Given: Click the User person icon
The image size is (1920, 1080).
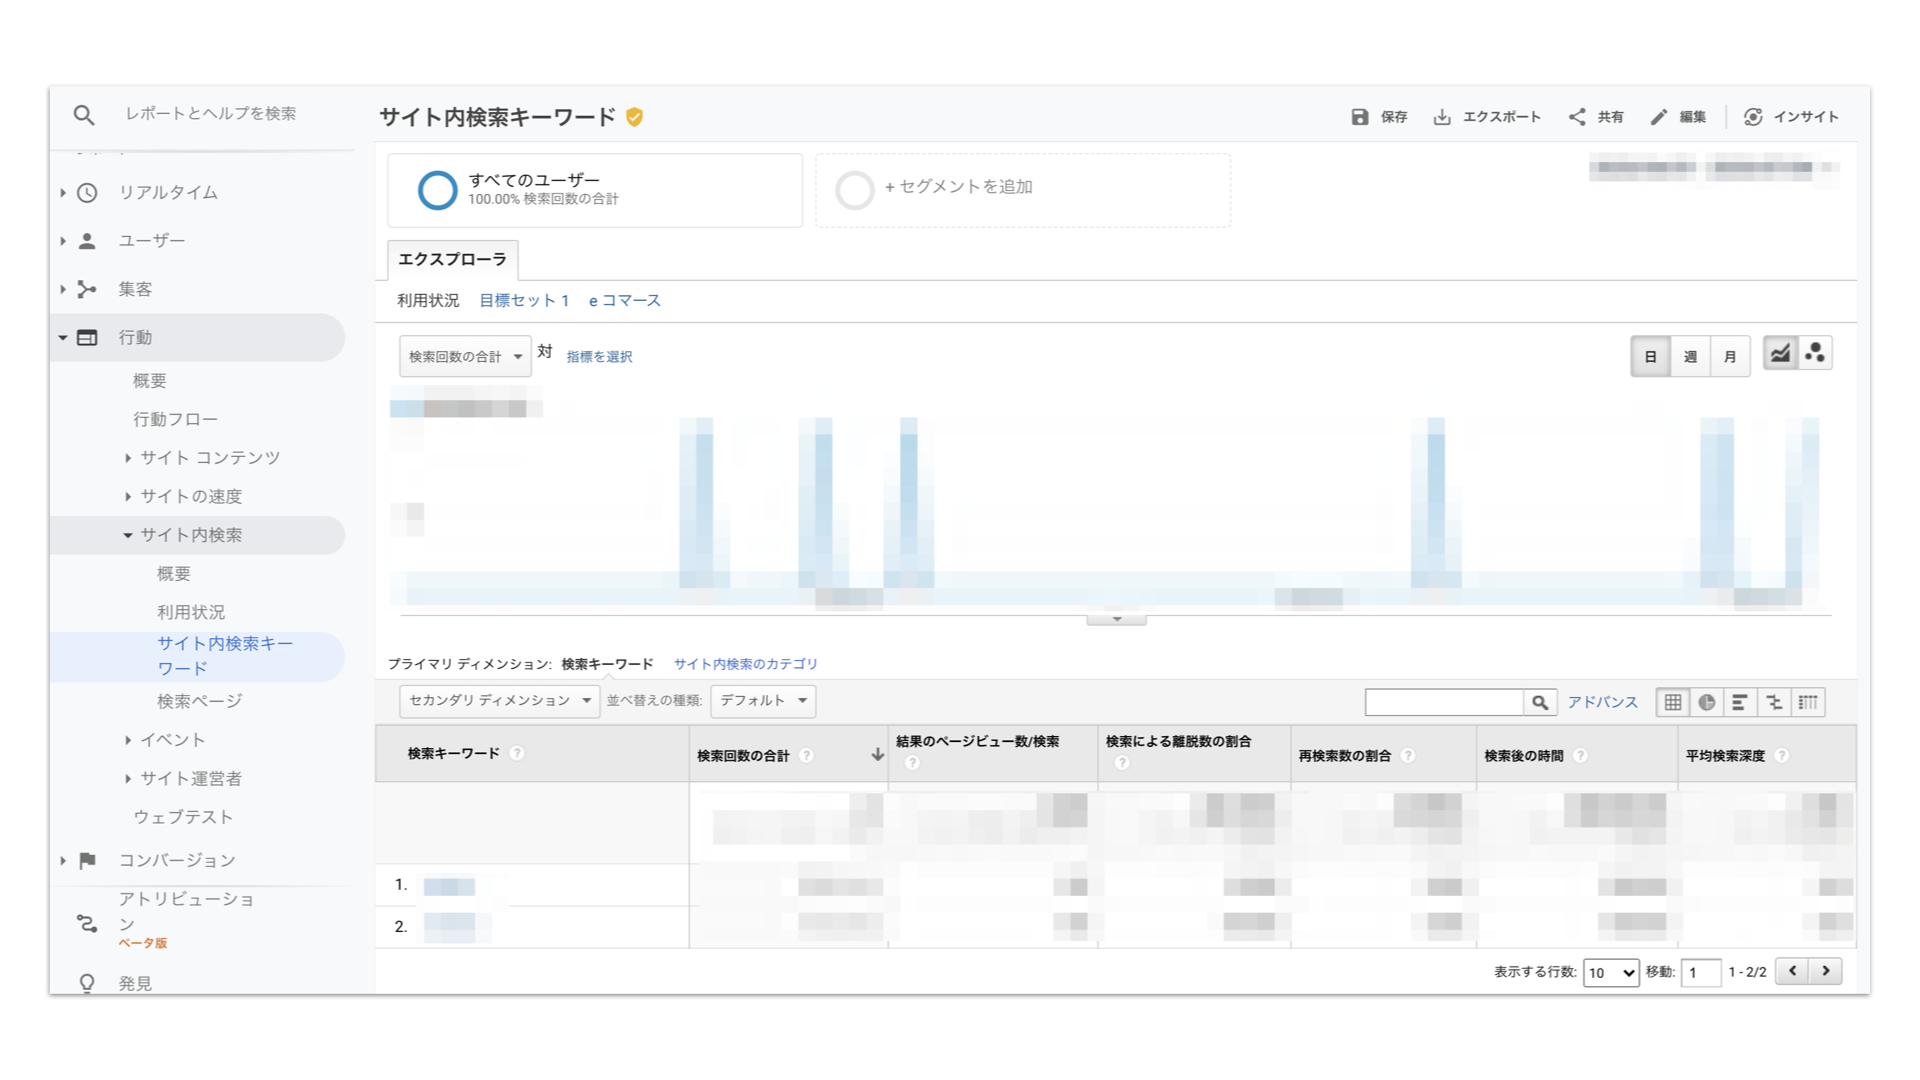Looking at the screenshot, I should pos(88,241).
